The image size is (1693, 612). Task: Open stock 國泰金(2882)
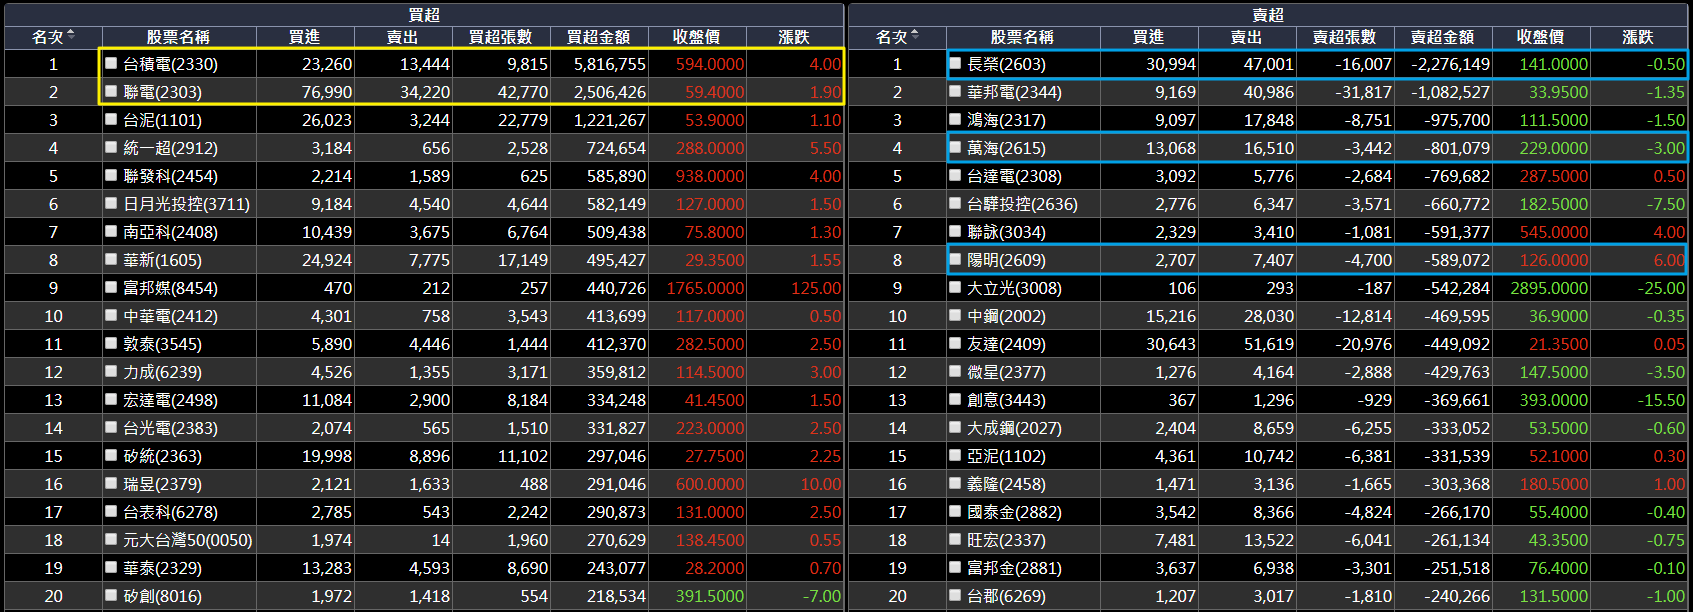click(1014, 512)
